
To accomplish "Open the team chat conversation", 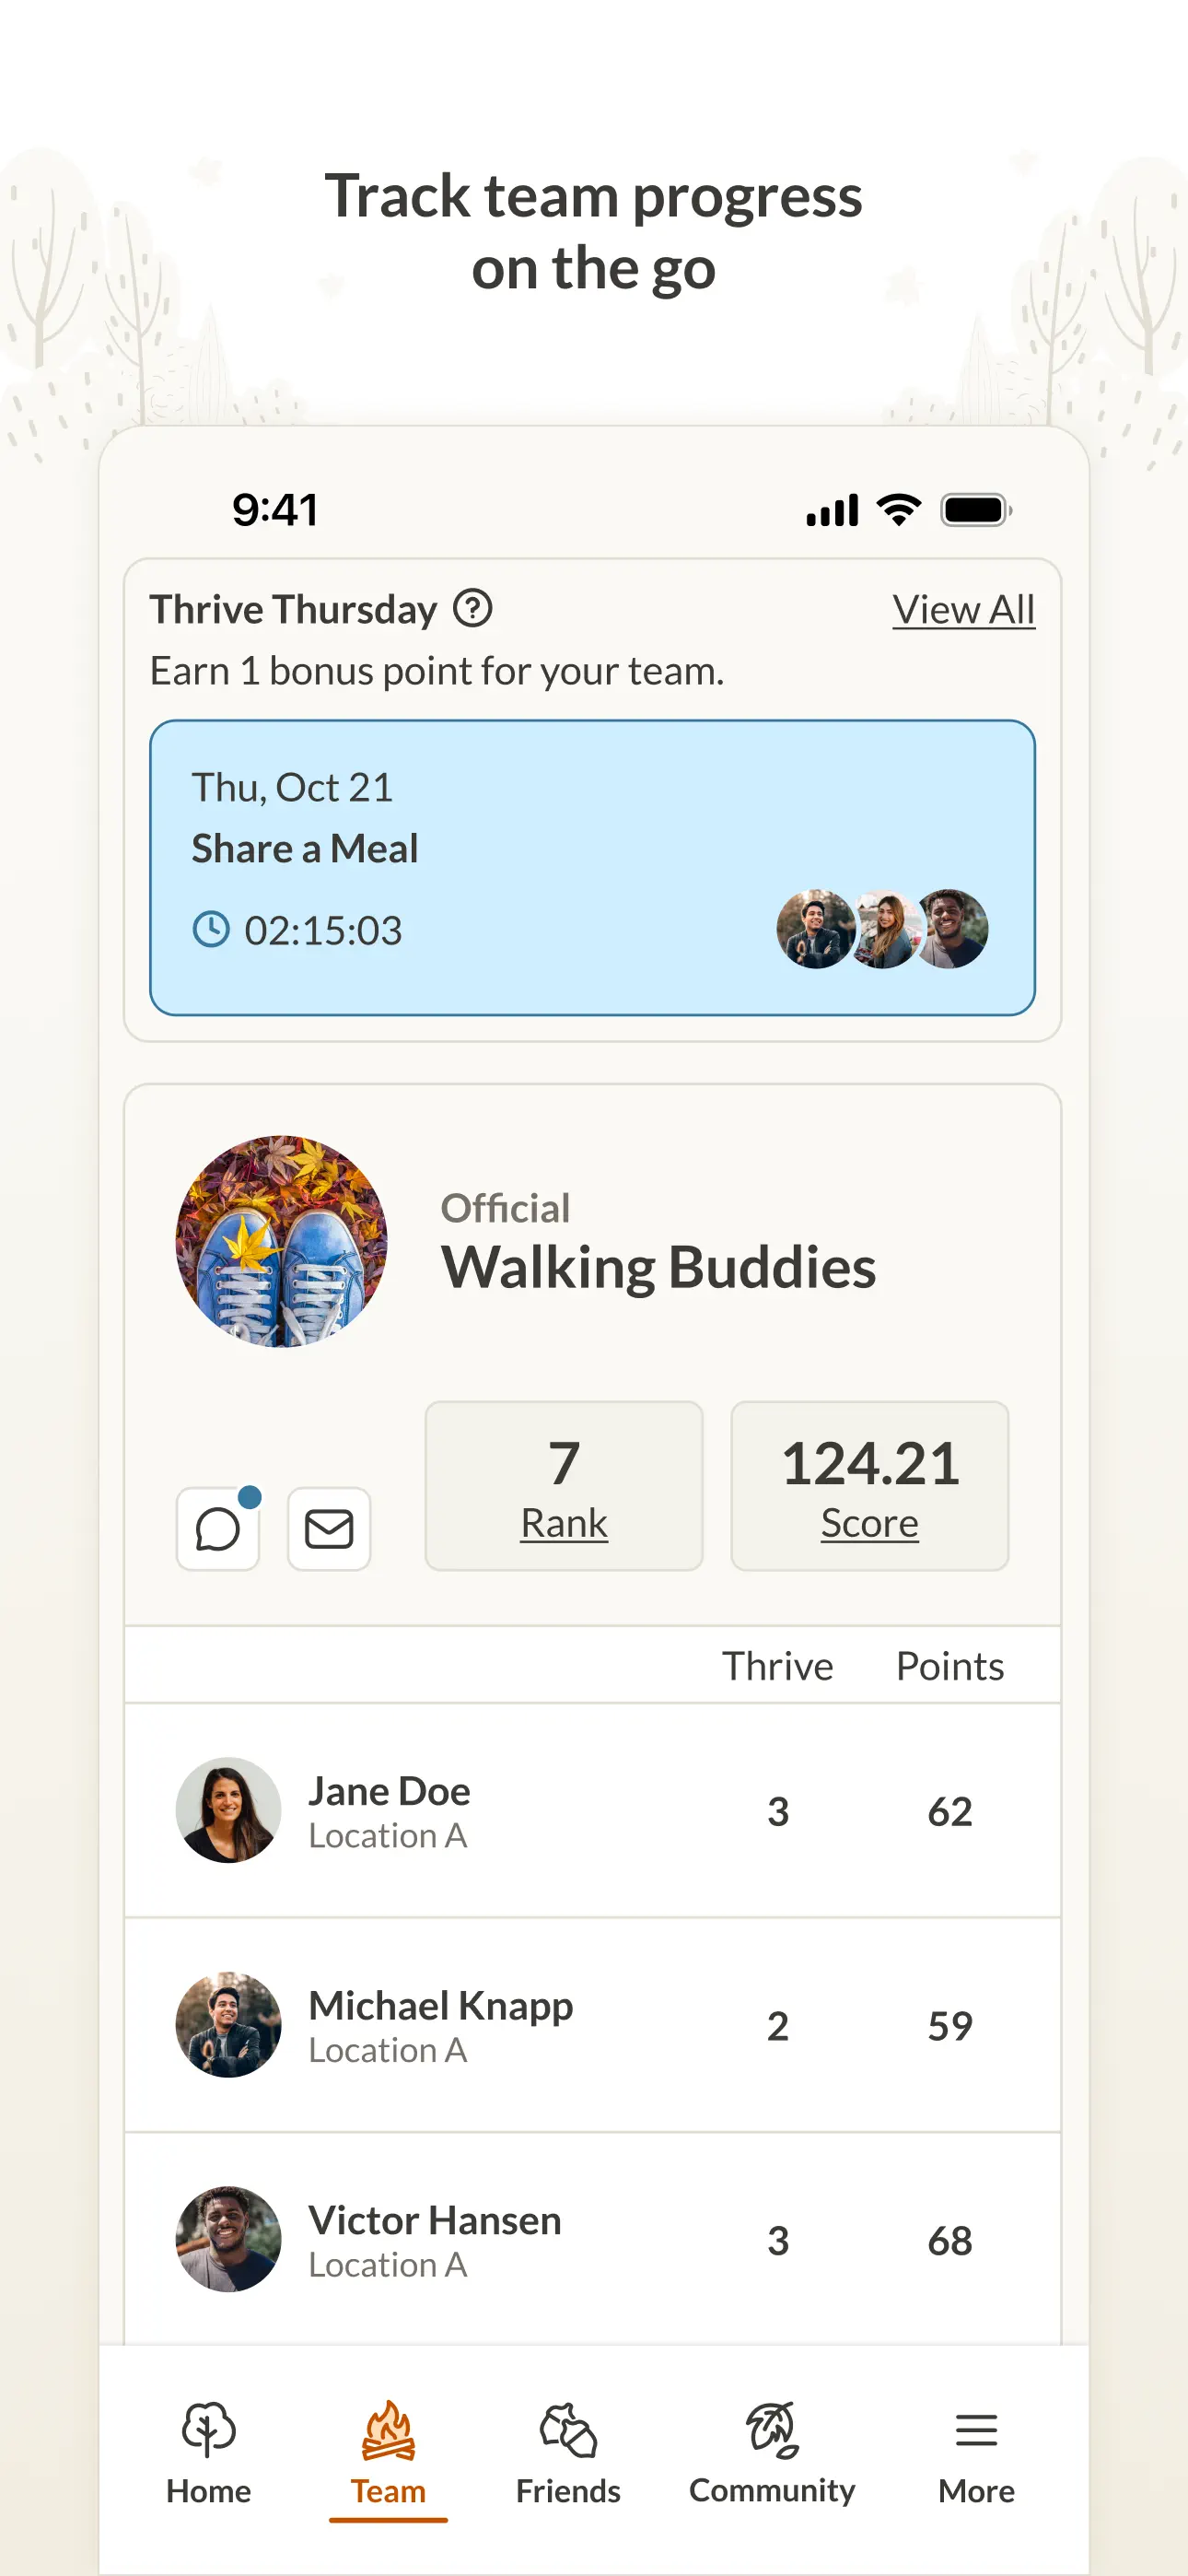I will point(217,1527).
